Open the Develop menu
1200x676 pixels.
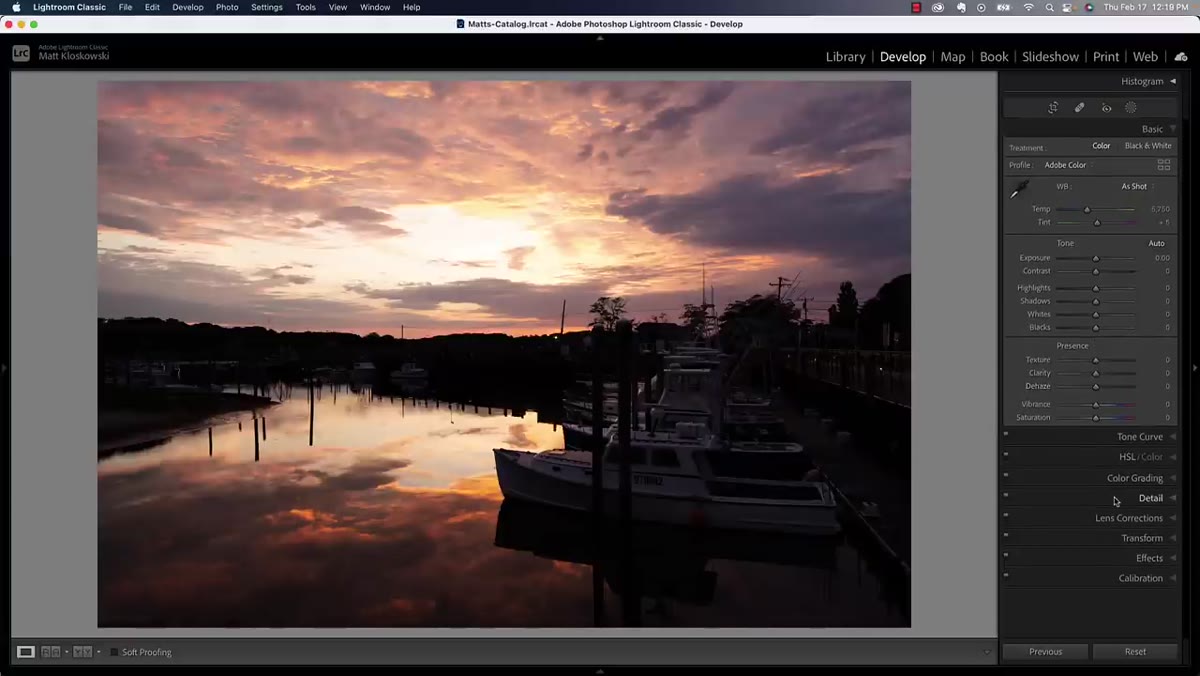coord(188,7)
